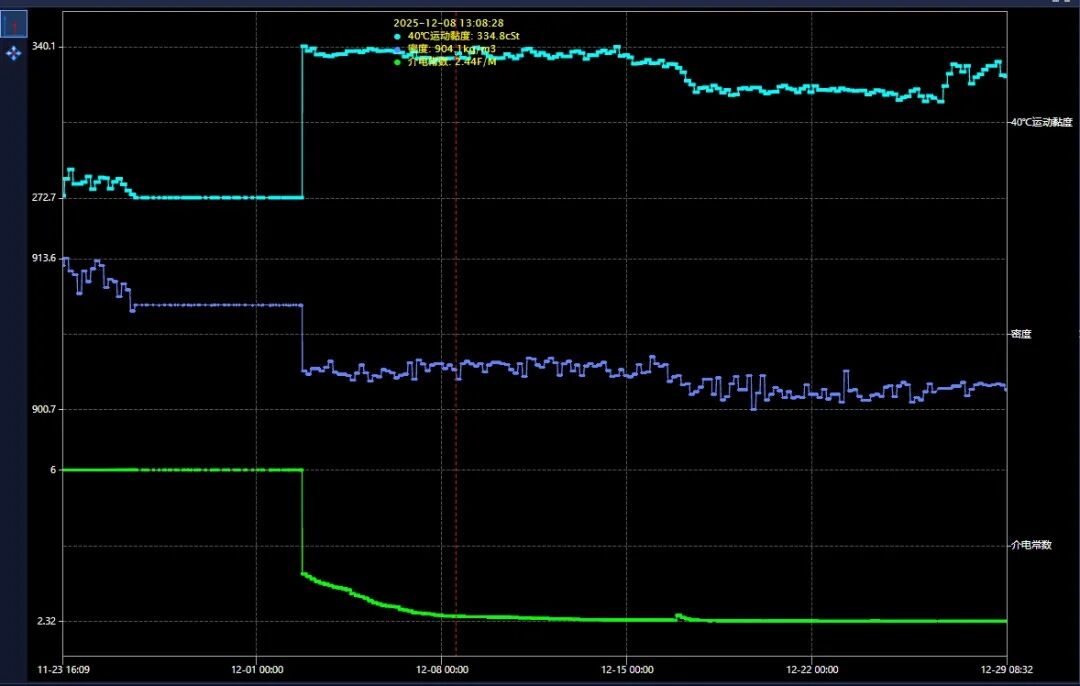Select the vertical cursor tool icon
The image size is (1080, 686).
tap(14, 24)
